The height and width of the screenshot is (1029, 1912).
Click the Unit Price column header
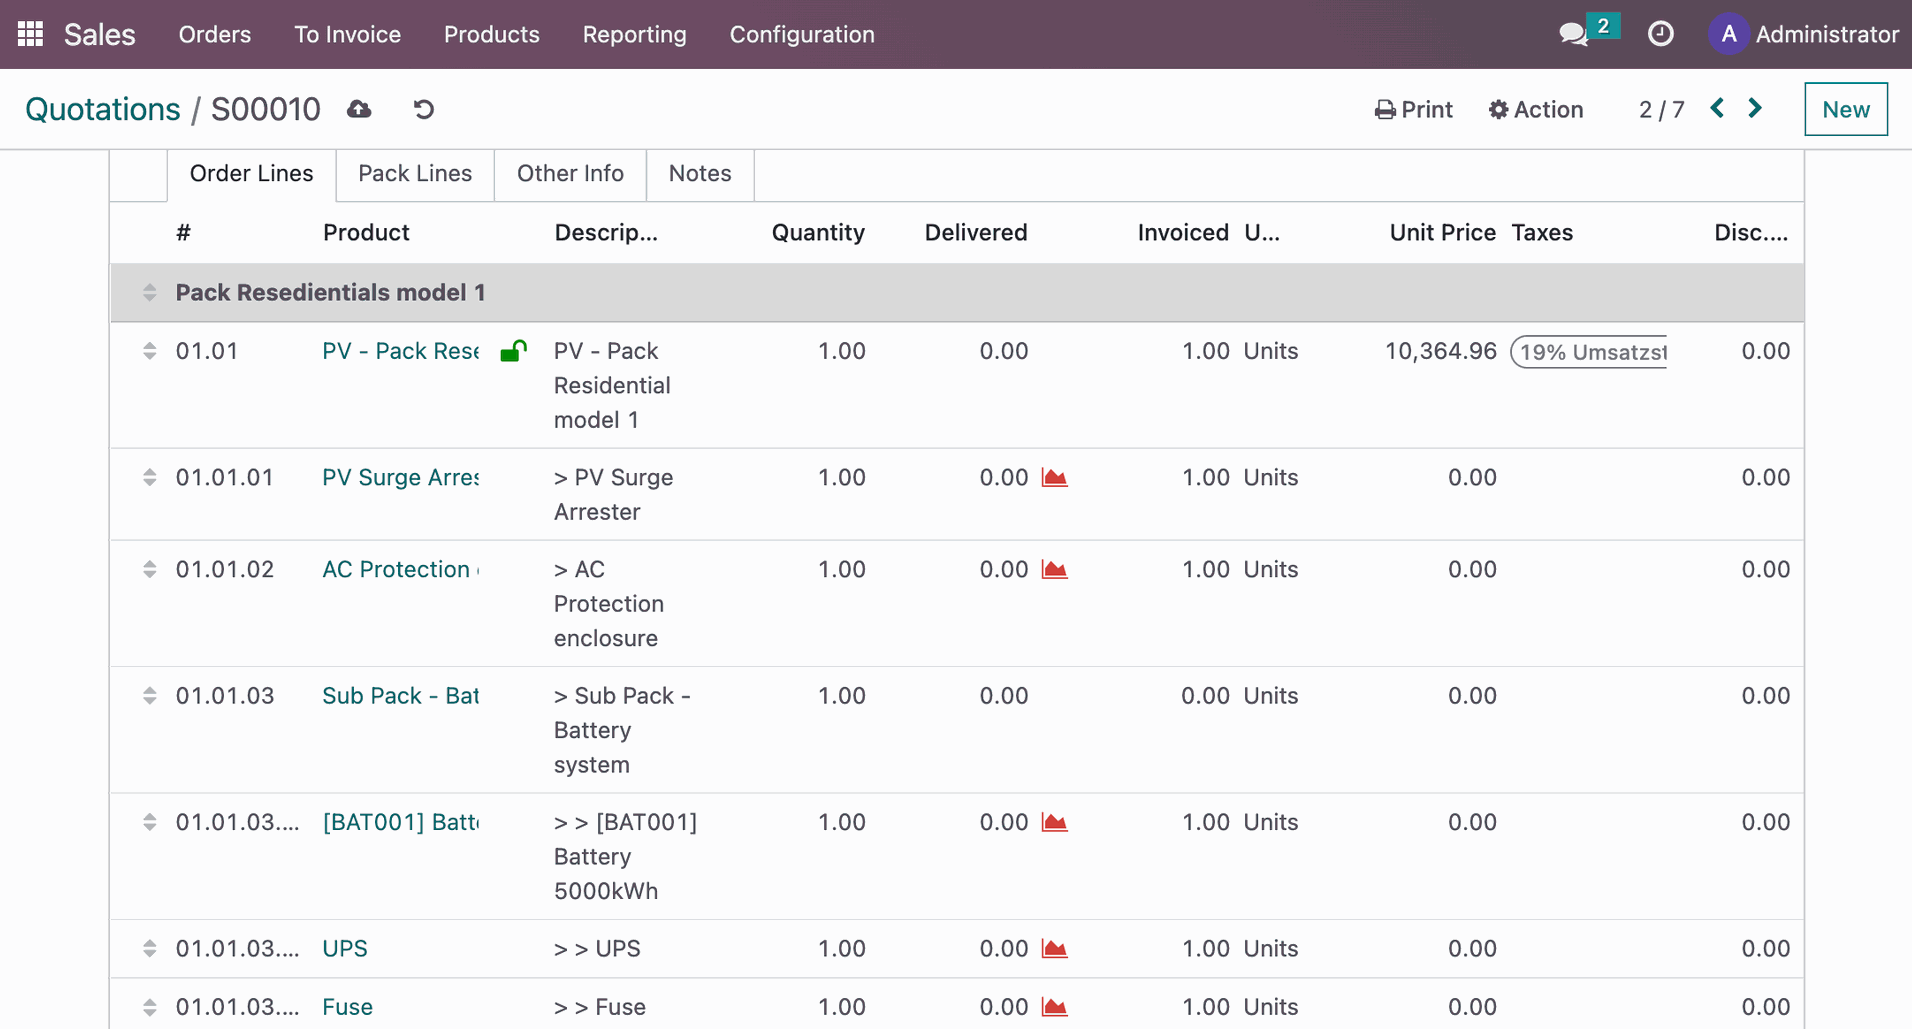(x=1442, y=233)
